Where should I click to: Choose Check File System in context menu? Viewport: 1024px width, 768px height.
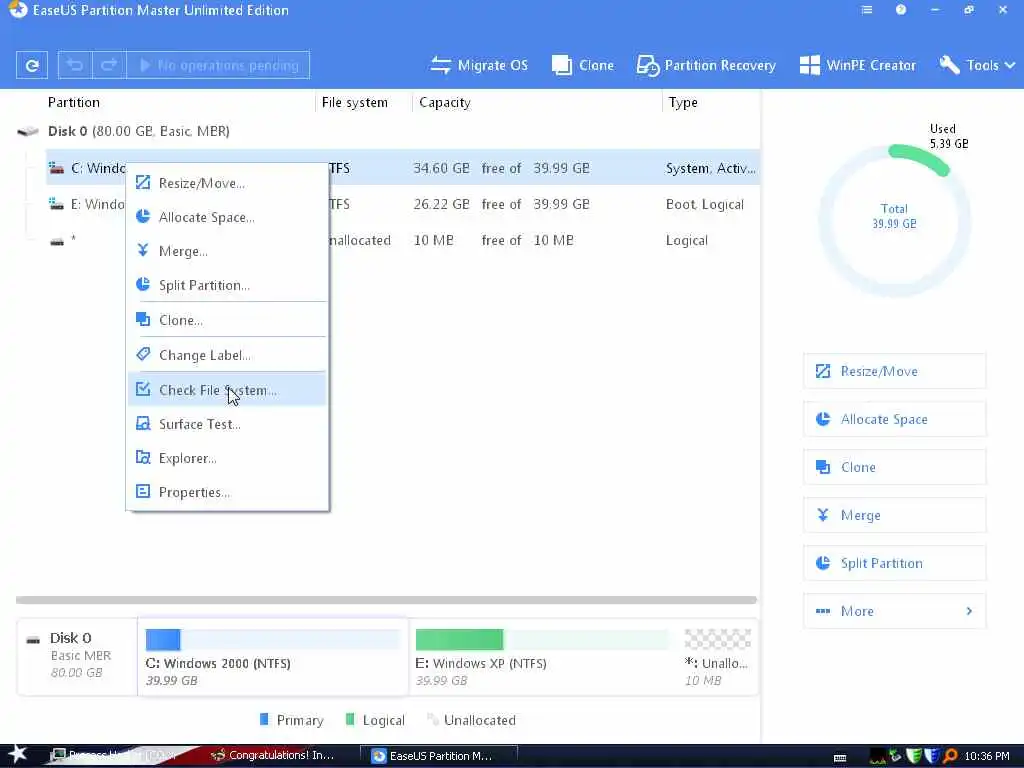[x=227, y=389]
